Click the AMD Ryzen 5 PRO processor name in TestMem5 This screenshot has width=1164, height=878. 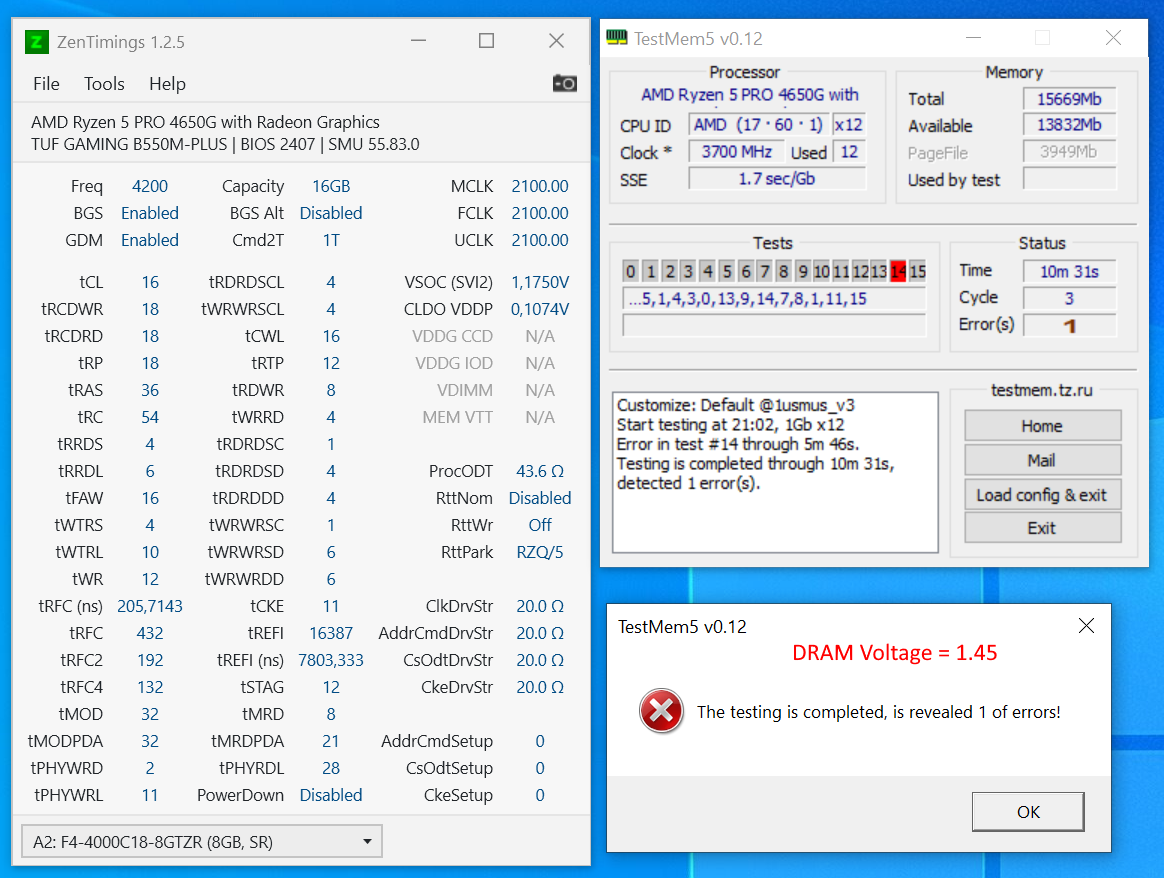[750, 95]
